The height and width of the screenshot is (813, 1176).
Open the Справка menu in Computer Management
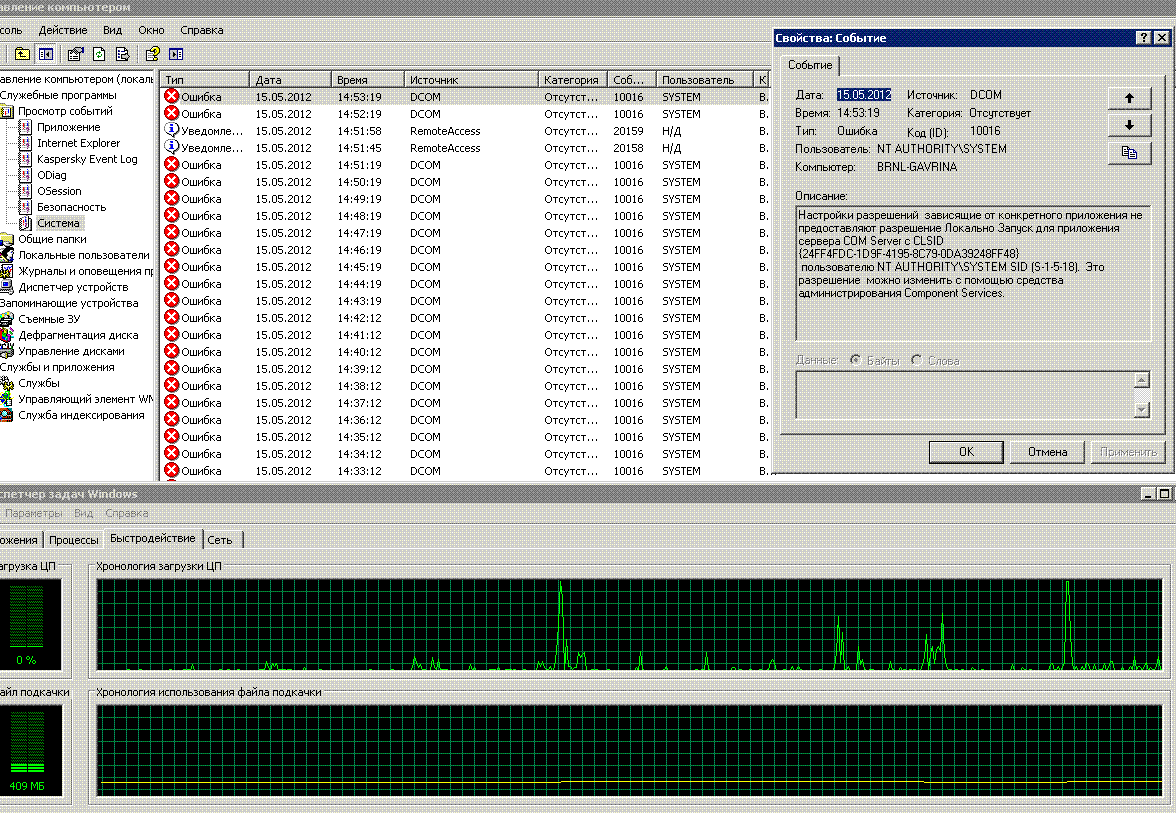pos(202,30)
